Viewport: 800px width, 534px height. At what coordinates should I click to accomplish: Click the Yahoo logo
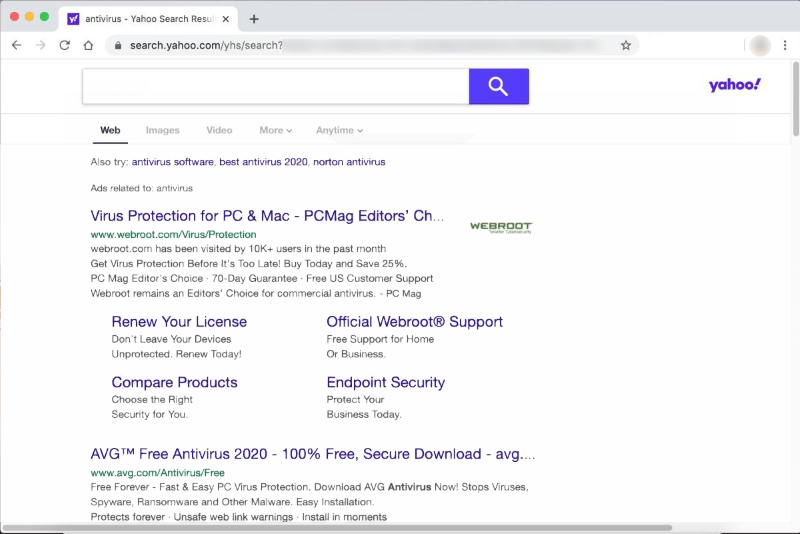(734, 85)
